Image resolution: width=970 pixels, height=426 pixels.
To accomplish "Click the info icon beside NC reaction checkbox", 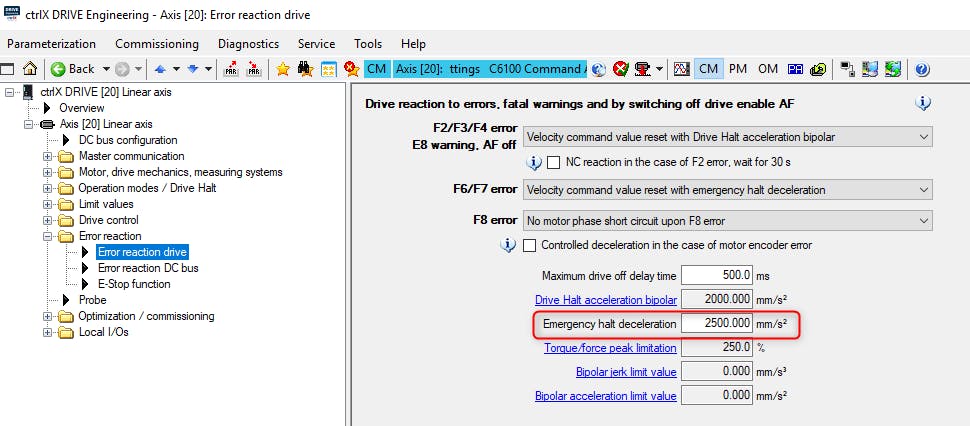I will pyautogui.click(x=534, y=163).
